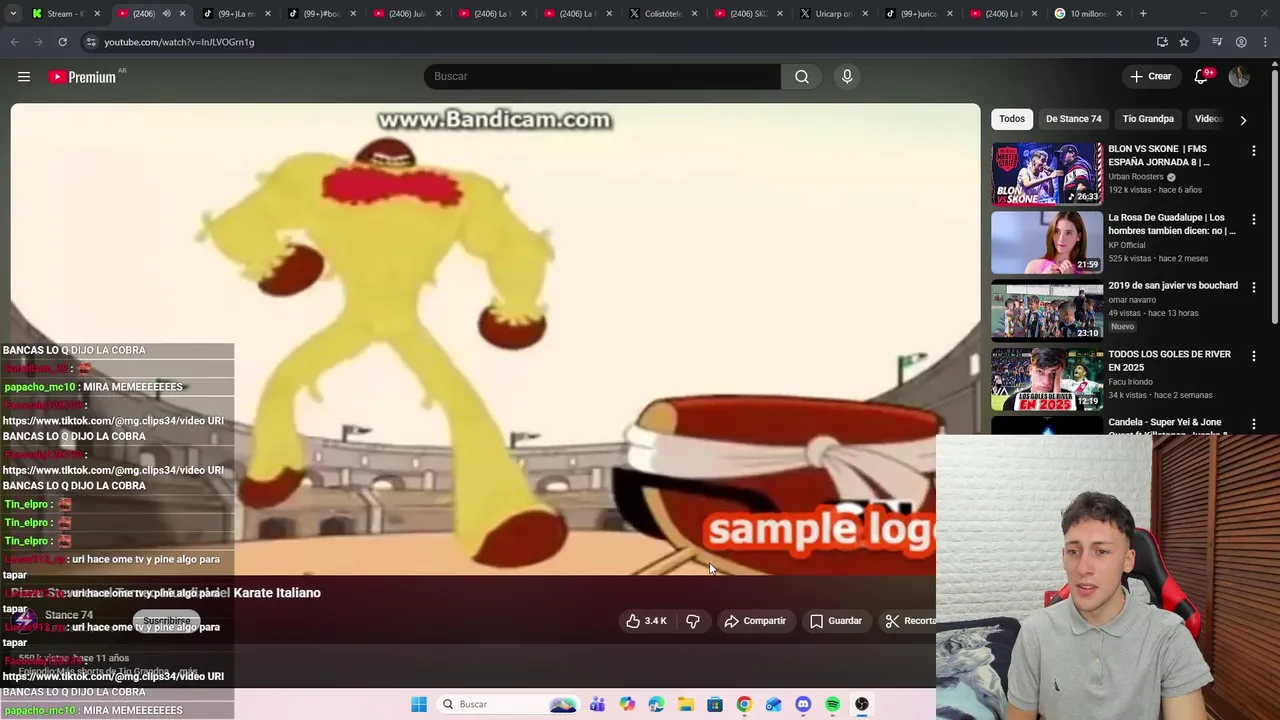This screenshot has height=720, width=1280.
Task: Open Microsoft Store from the taskbar
Action: (x=715, y=704)
